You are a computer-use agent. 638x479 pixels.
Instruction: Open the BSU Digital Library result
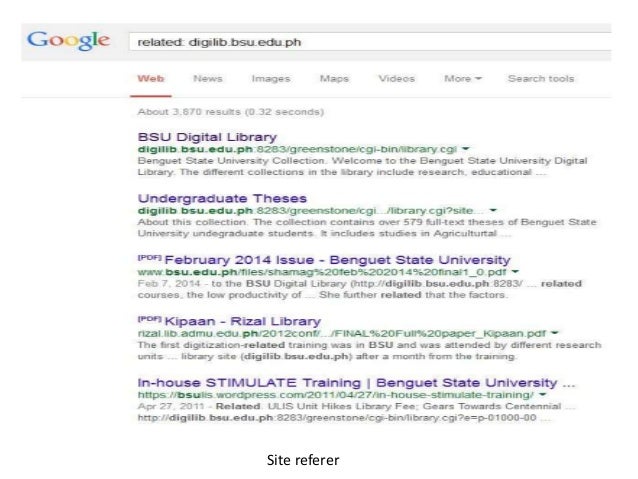207,137
